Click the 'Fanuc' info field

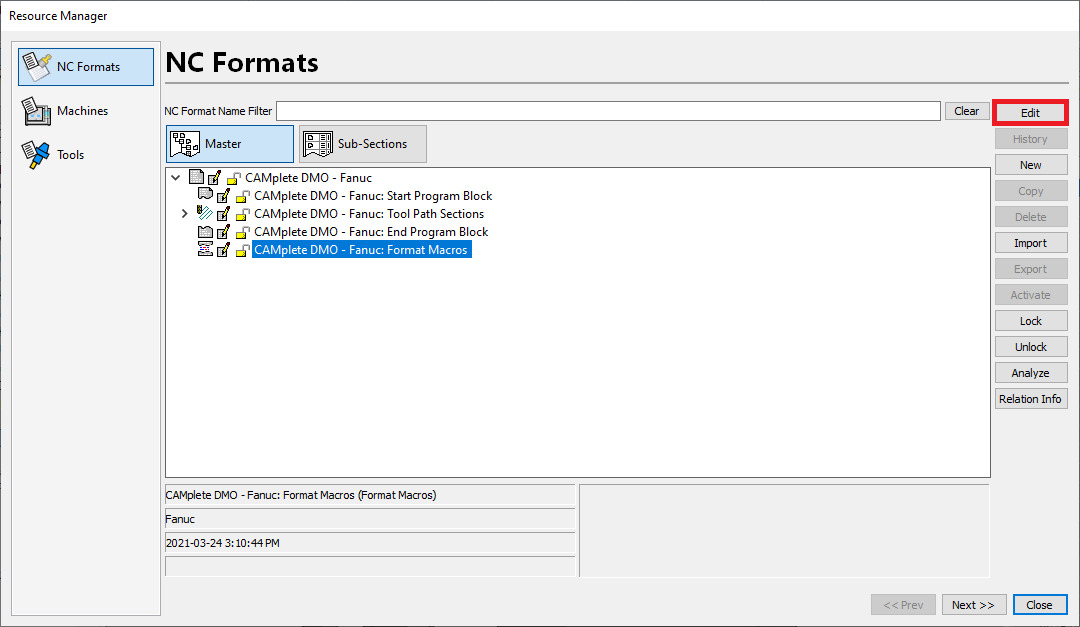[x=370, y=519]
